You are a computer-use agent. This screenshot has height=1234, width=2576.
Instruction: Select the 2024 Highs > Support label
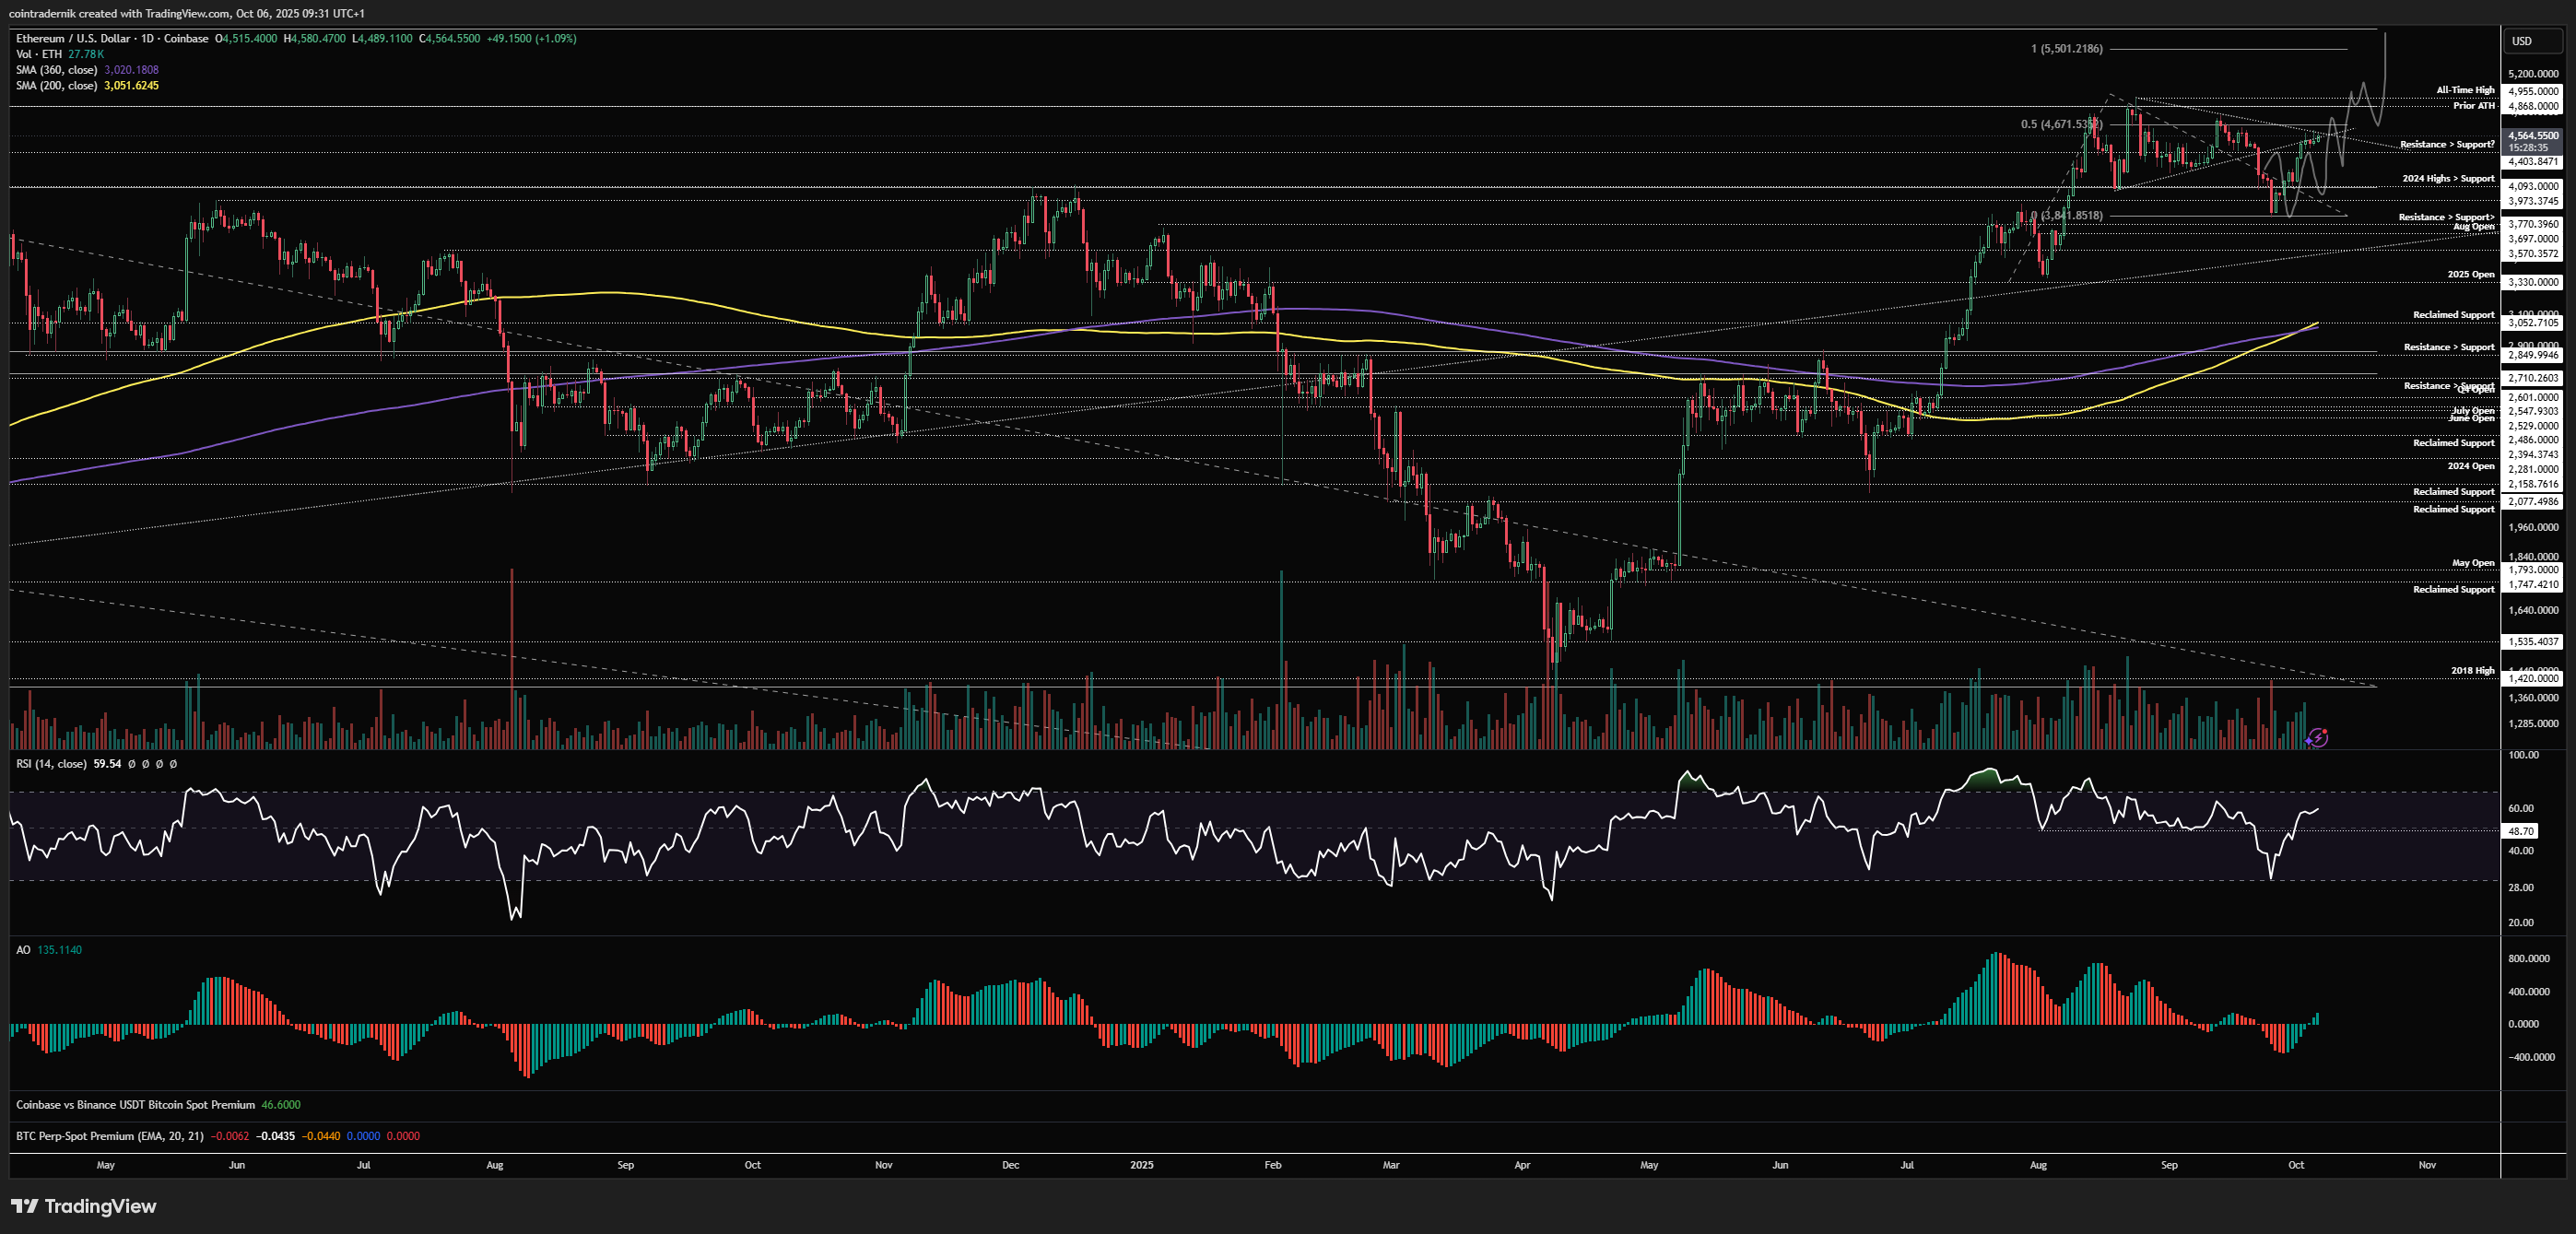point(2447,179)
